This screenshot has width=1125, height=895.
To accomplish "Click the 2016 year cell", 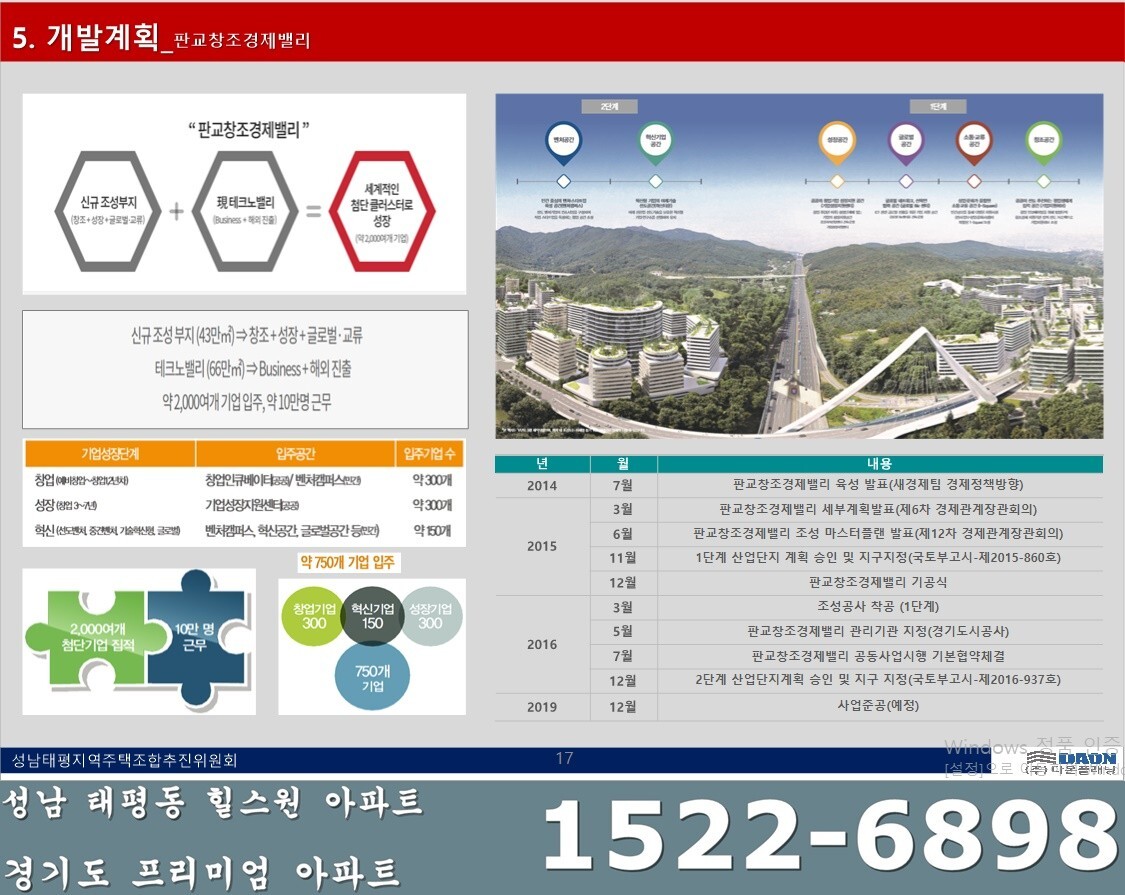I will coord(542,645).
